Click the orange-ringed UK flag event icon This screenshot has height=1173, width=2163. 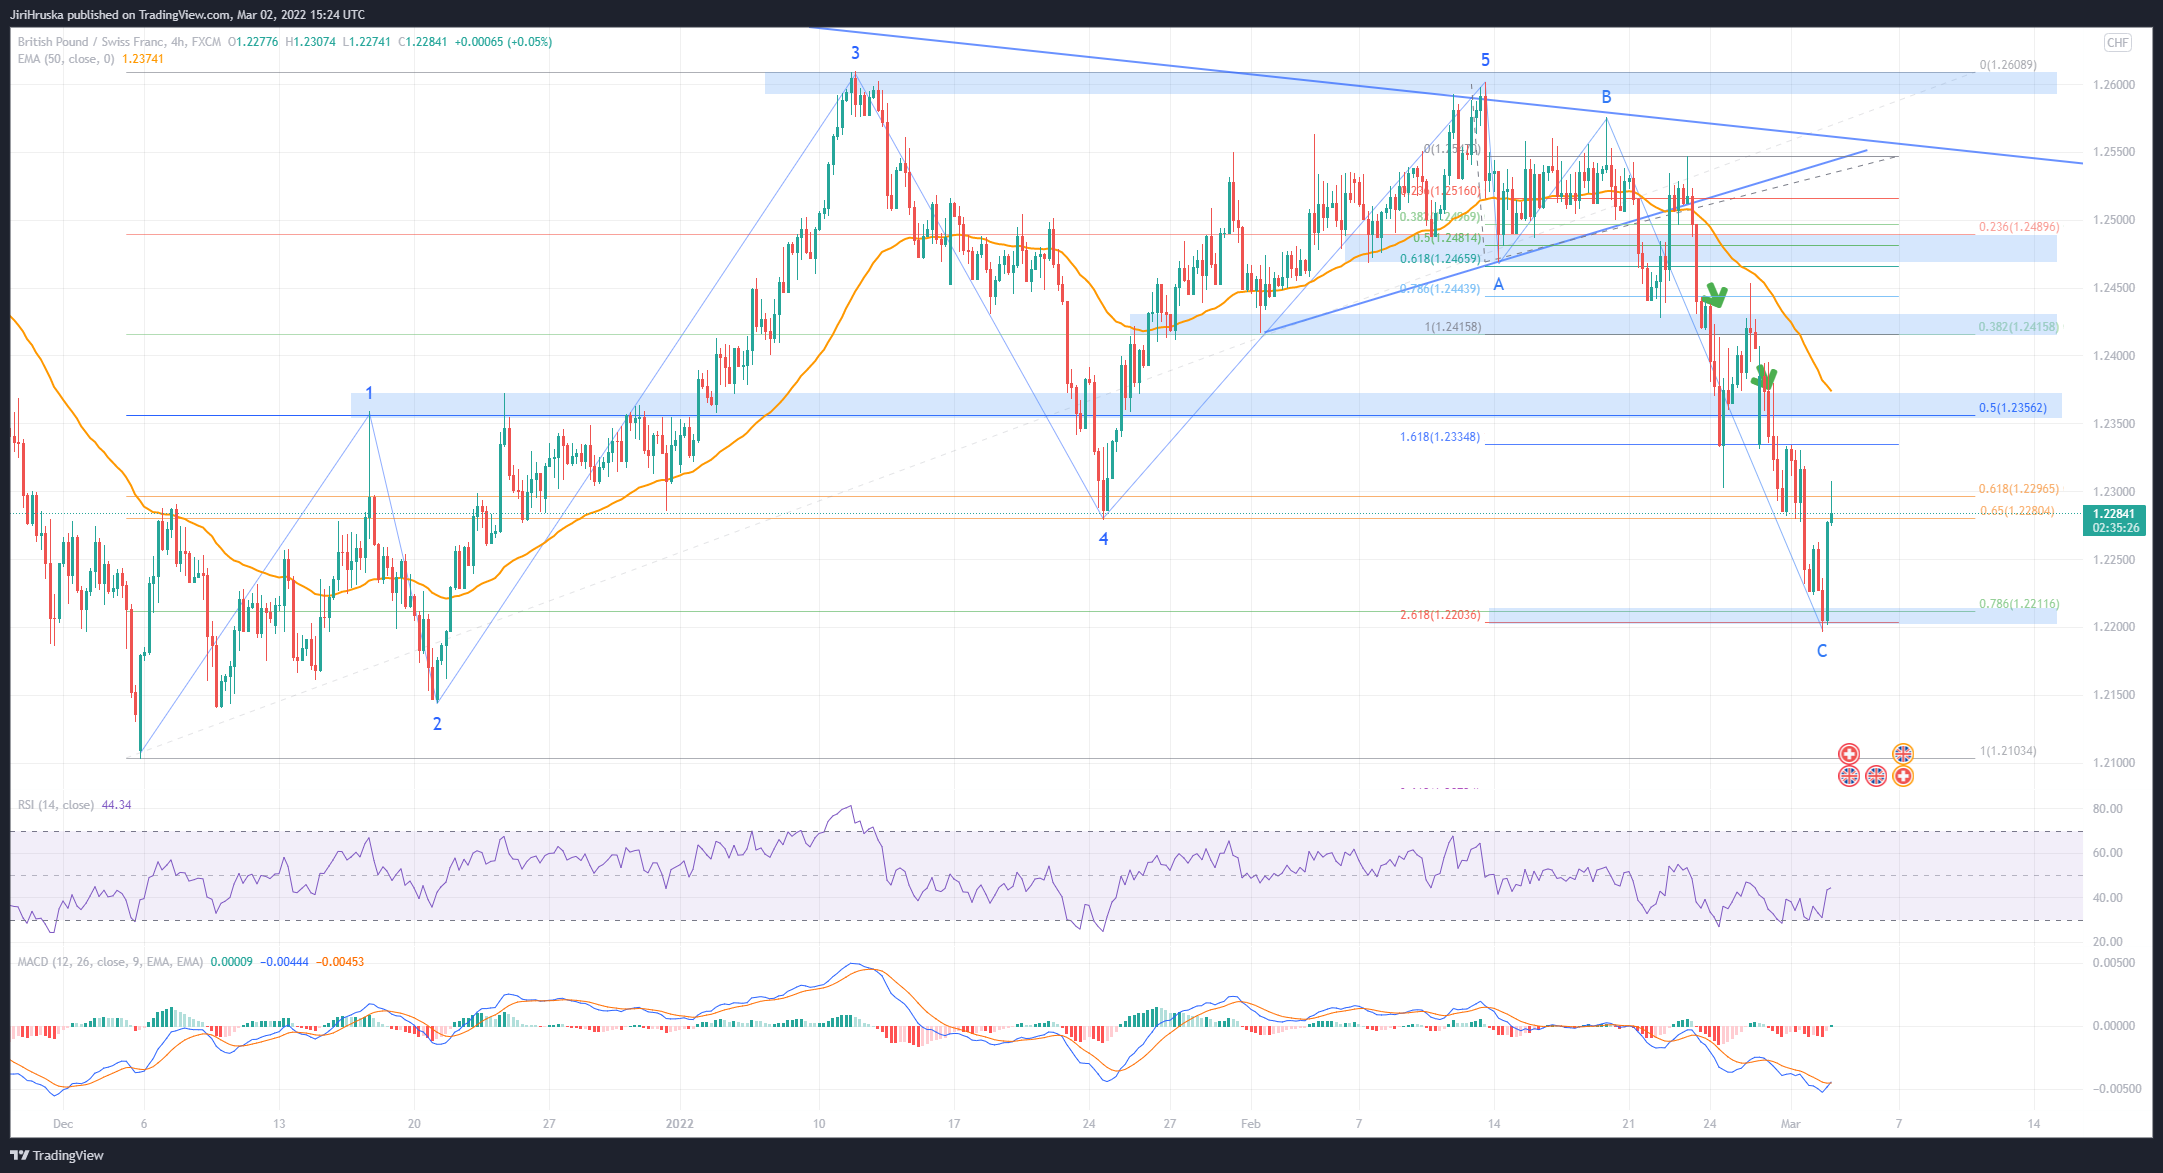point(1902,754)
